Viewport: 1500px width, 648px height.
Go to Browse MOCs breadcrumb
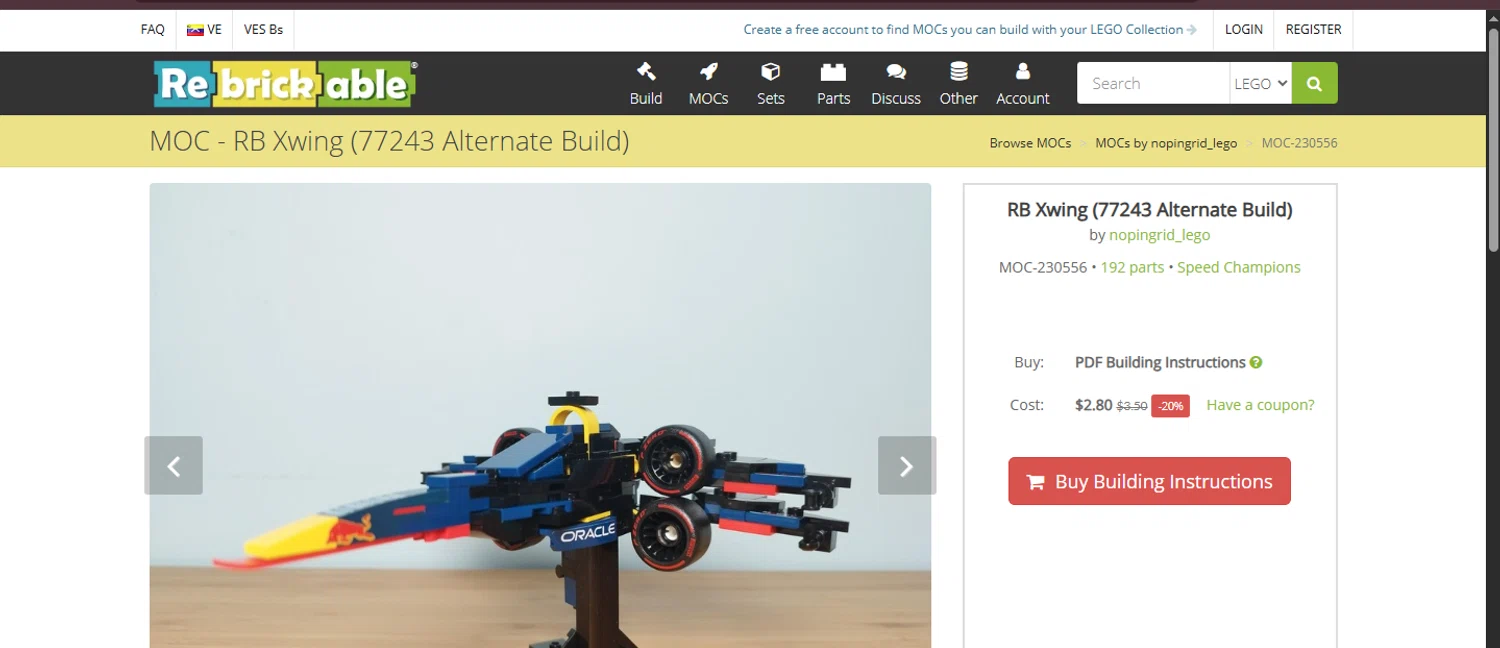pos(1030,143)
